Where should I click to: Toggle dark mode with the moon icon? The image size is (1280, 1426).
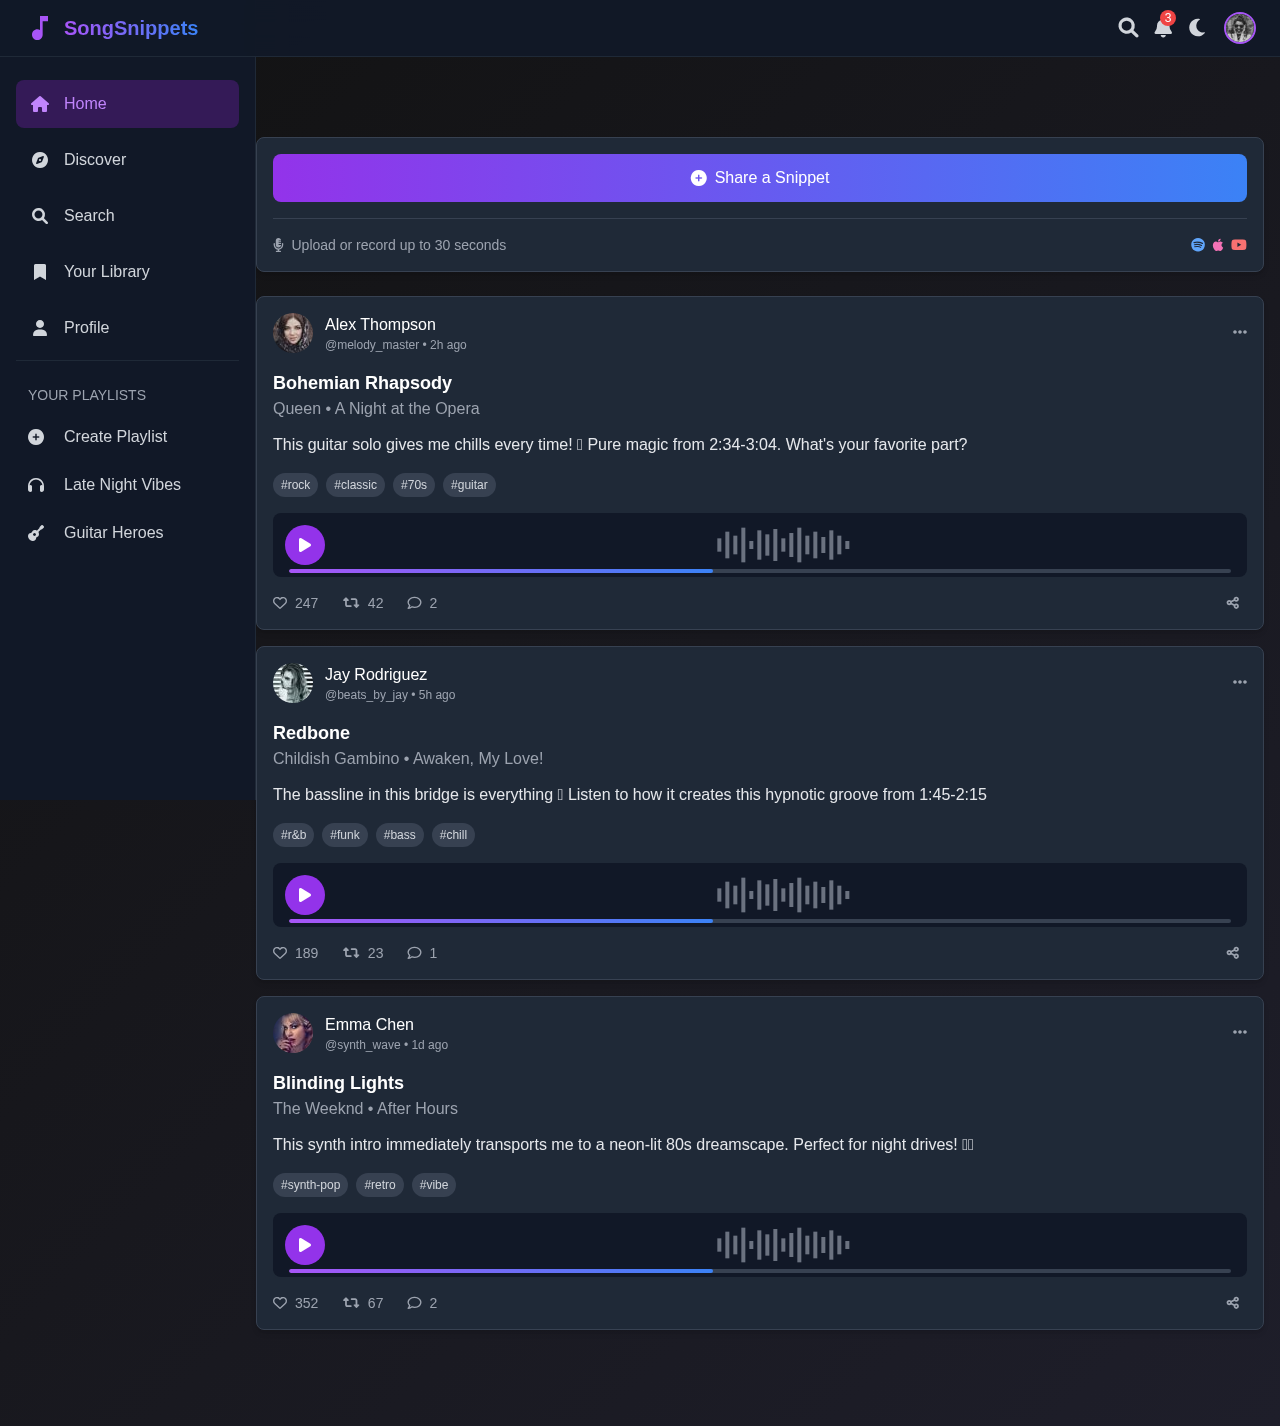coord(1197,28)
